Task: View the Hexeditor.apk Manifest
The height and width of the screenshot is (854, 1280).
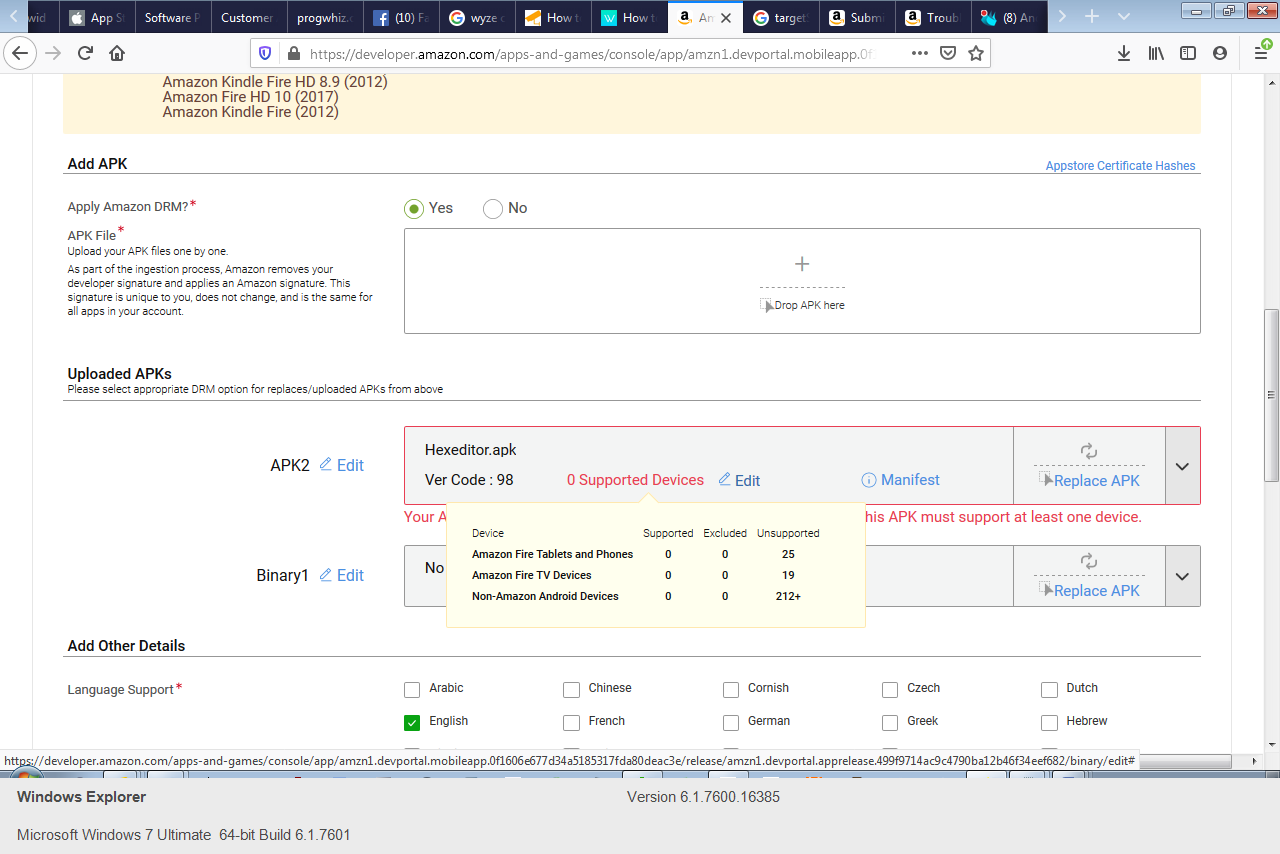Action: click(x=900, y=480)
